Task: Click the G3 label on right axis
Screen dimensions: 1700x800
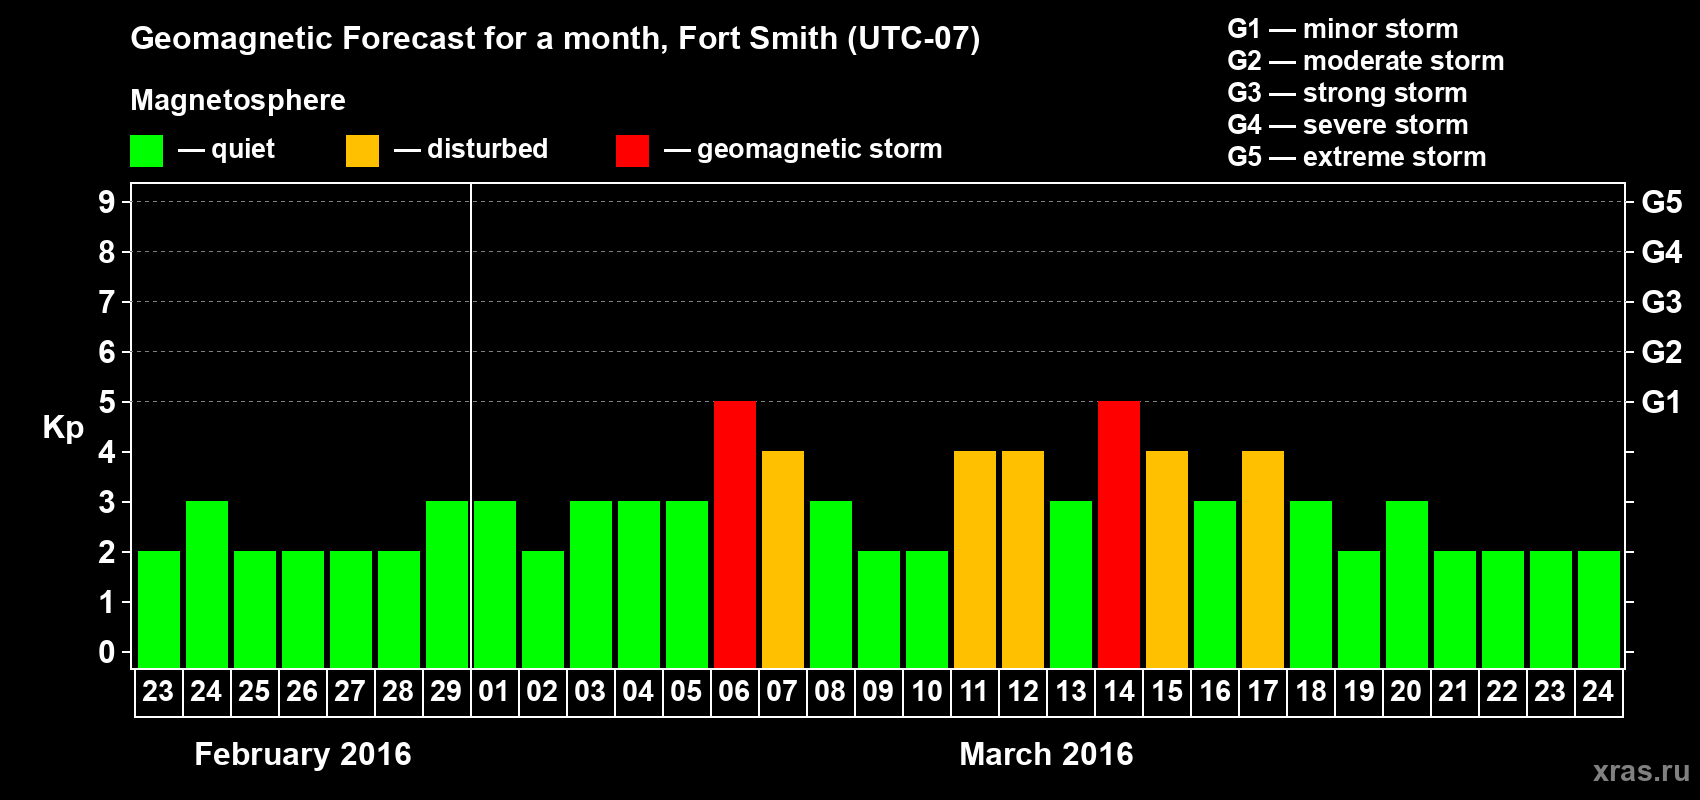Action: 1662,302
